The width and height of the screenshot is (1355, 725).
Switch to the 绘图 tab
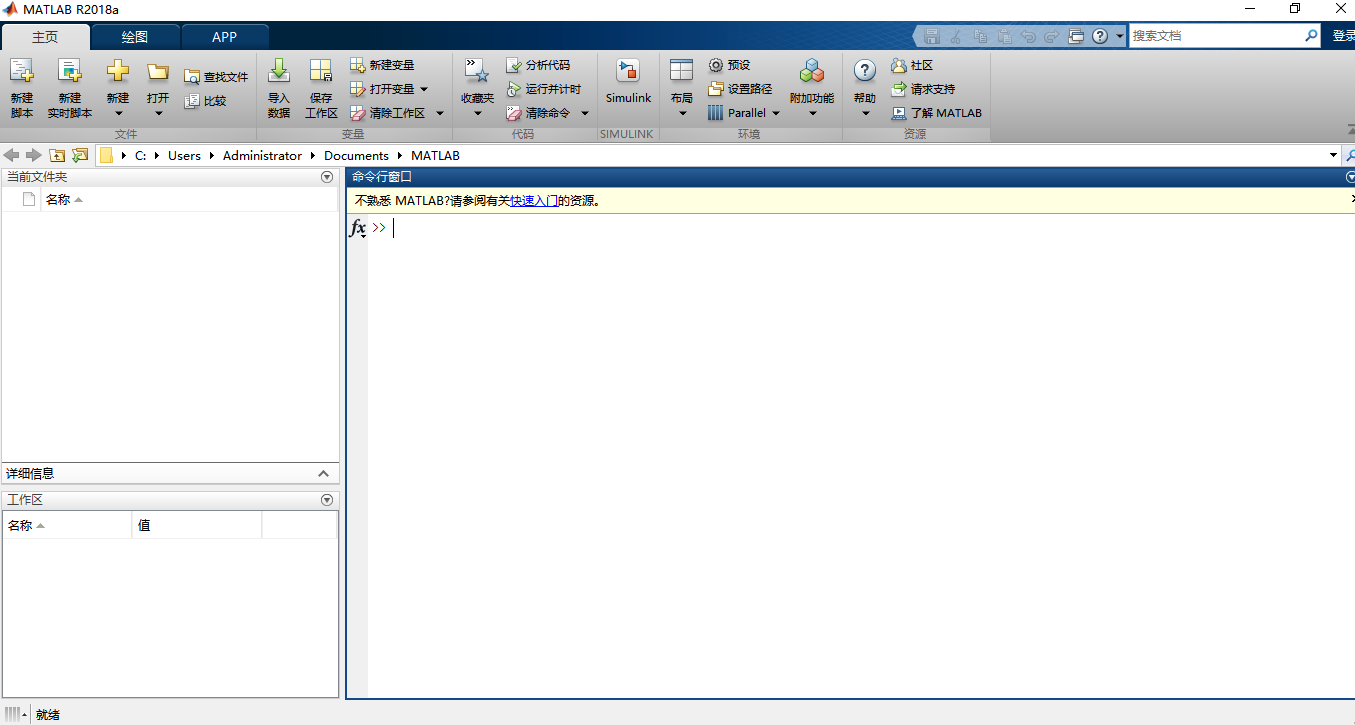tap(135, 37)
